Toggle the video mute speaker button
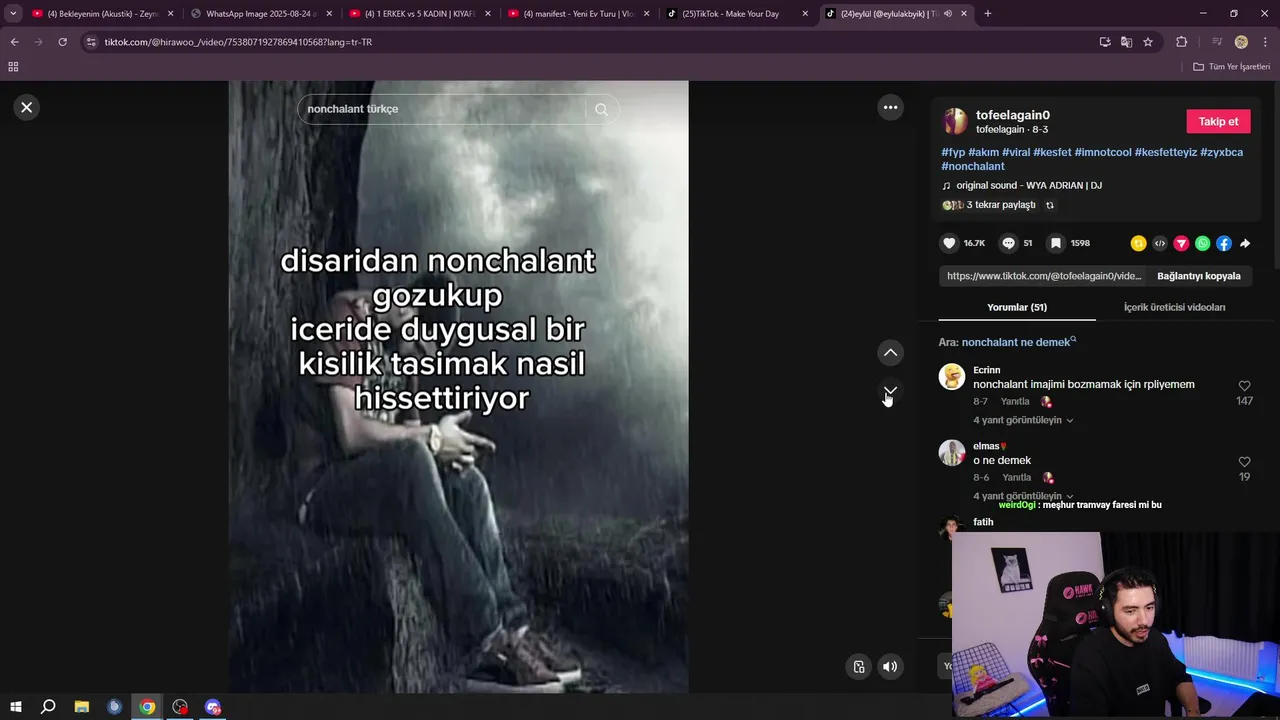Viewport: 1280px width, 720px height. point(890,667)
